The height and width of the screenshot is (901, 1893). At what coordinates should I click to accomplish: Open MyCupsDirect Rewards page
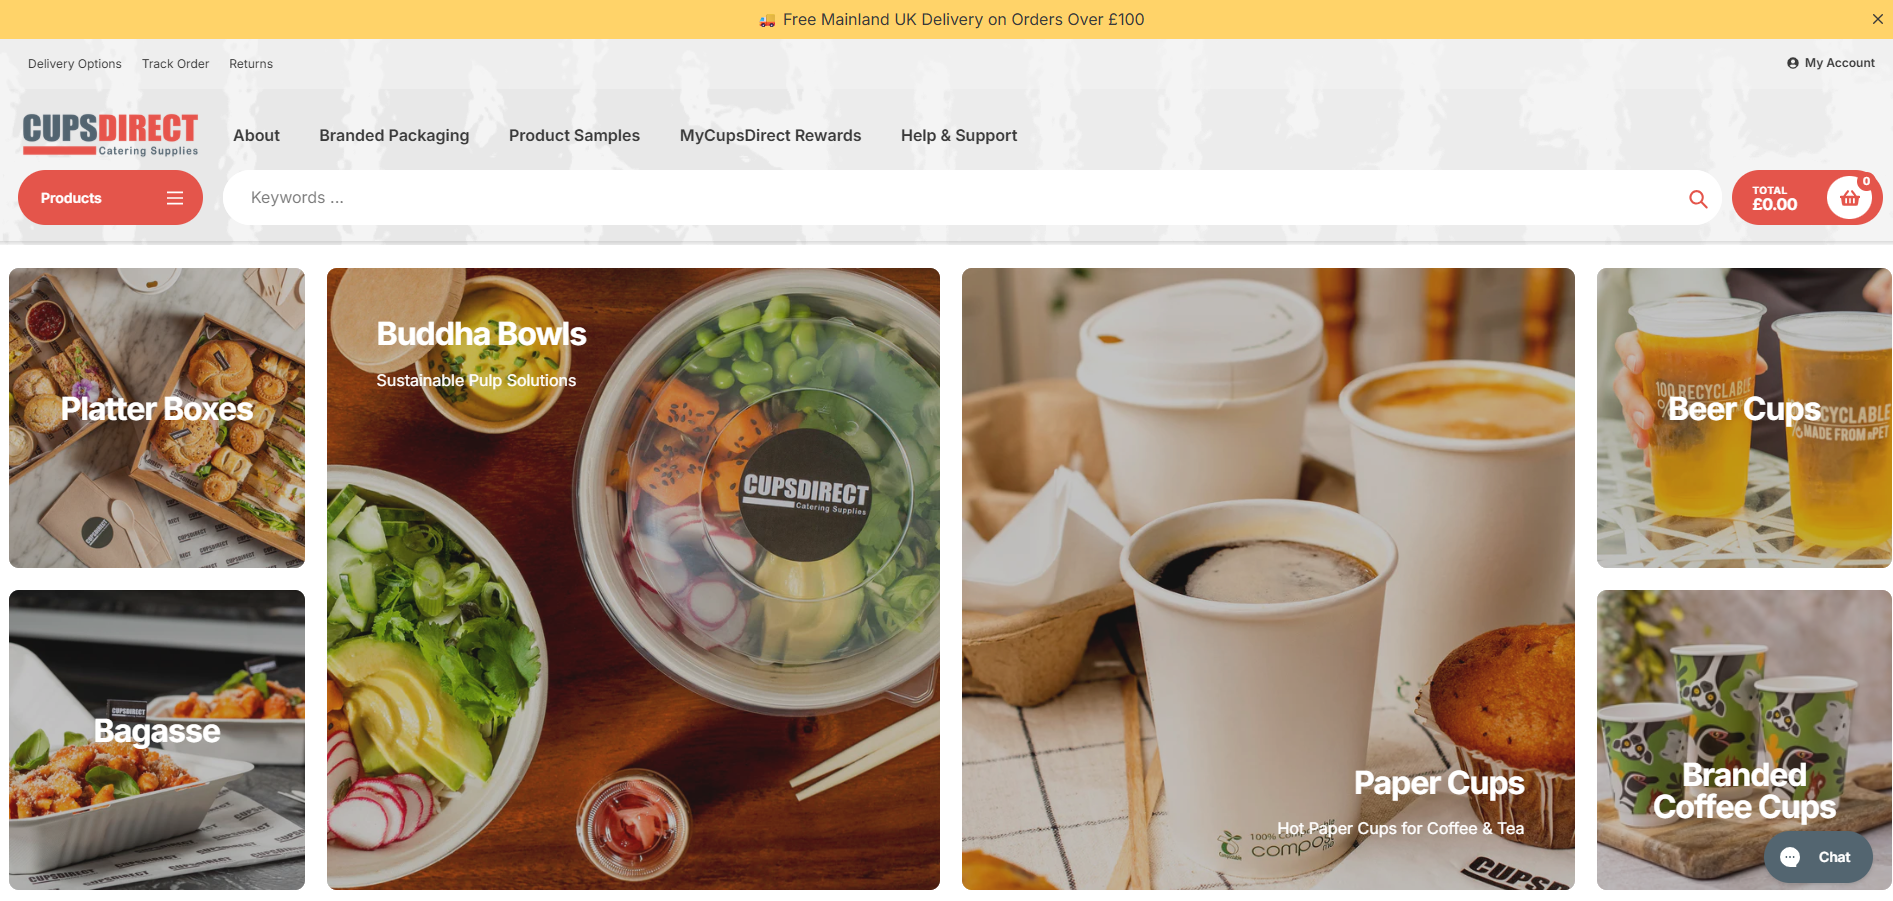click(x=770, y=135)
